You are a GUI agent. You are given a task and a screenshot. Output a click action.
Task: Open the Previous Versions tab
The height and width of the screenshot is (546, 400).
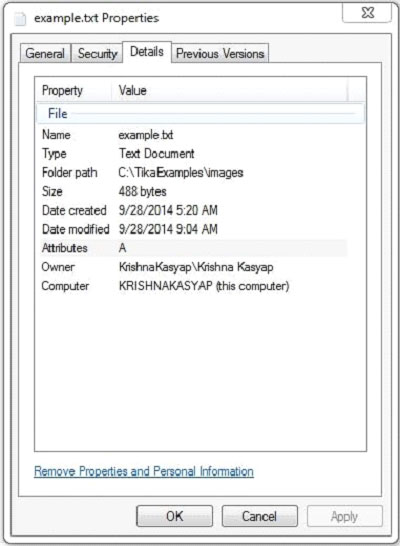220,54
